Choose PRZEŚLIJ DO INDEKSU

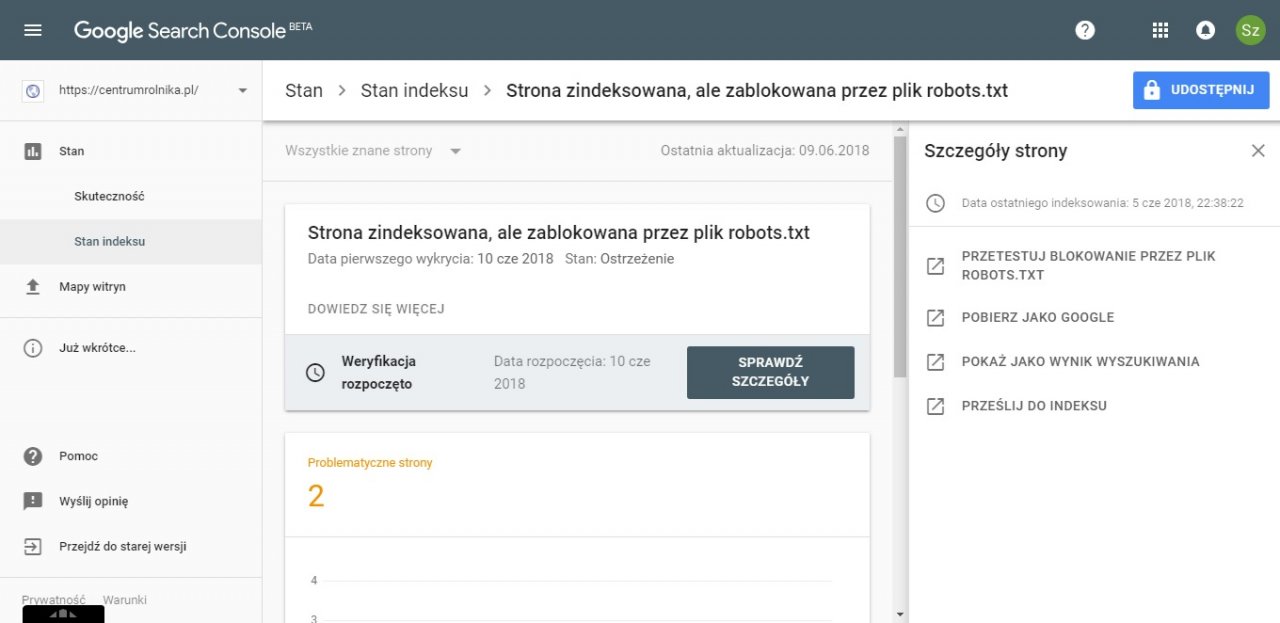(1034, 406)
